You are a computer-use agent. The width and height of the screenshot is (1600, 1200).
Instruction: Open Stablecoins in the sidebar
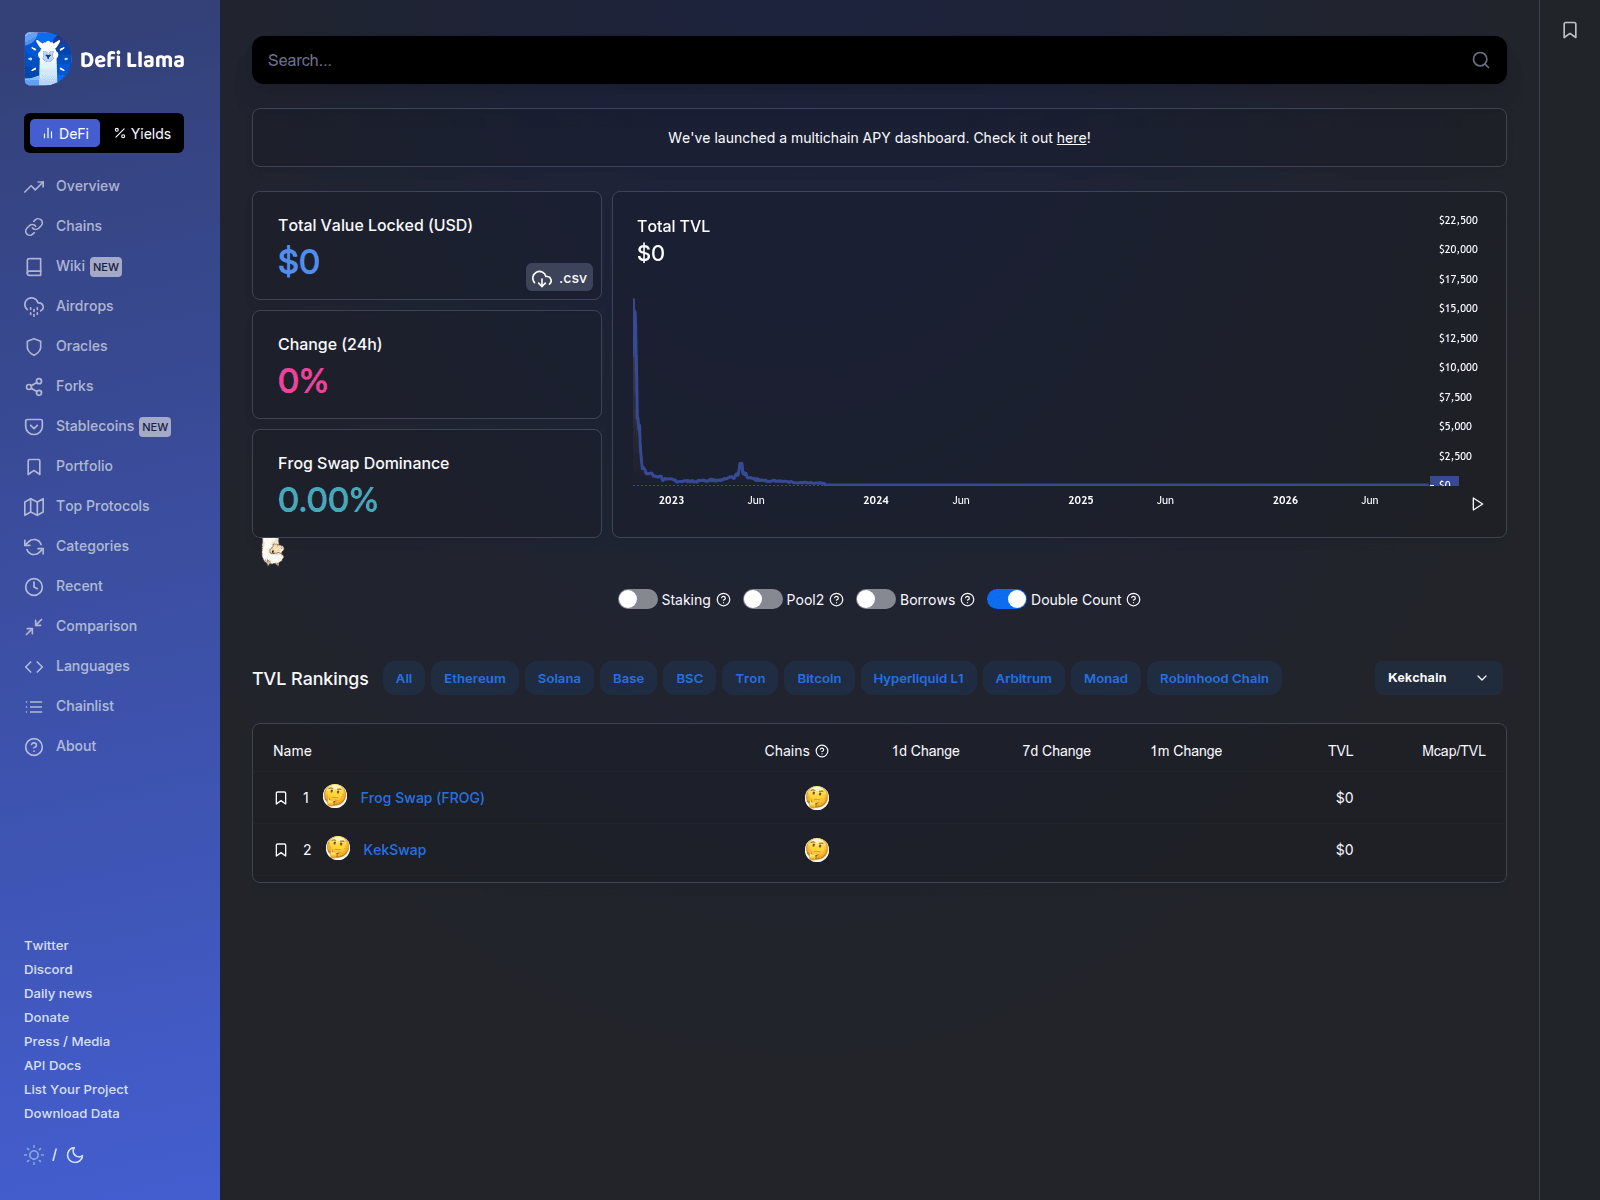coord(97,426)
